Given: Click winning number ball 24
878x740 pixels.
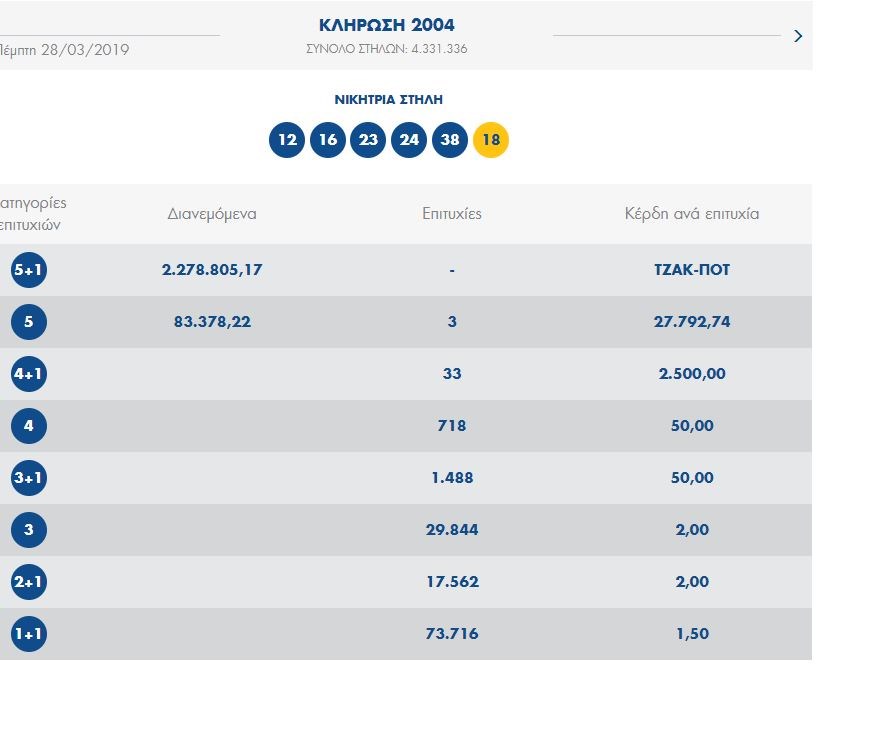Looking at the screenshot, I should (x=409, y=140).
